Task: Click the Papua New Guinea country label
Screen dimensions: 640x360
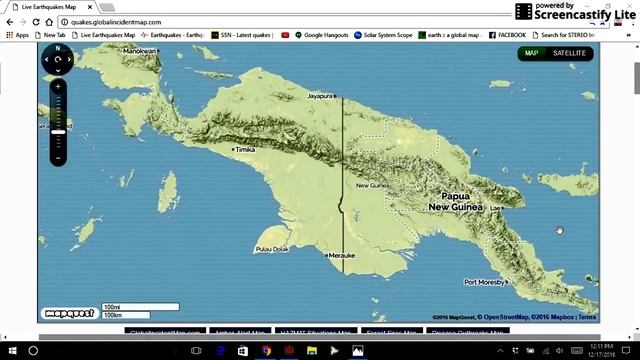Action: [456, 202]
